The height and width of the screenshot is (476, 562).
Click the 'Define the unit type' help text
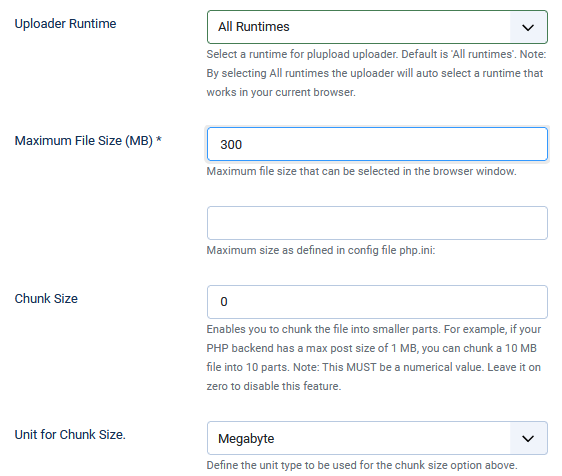[x=362, y=465]
